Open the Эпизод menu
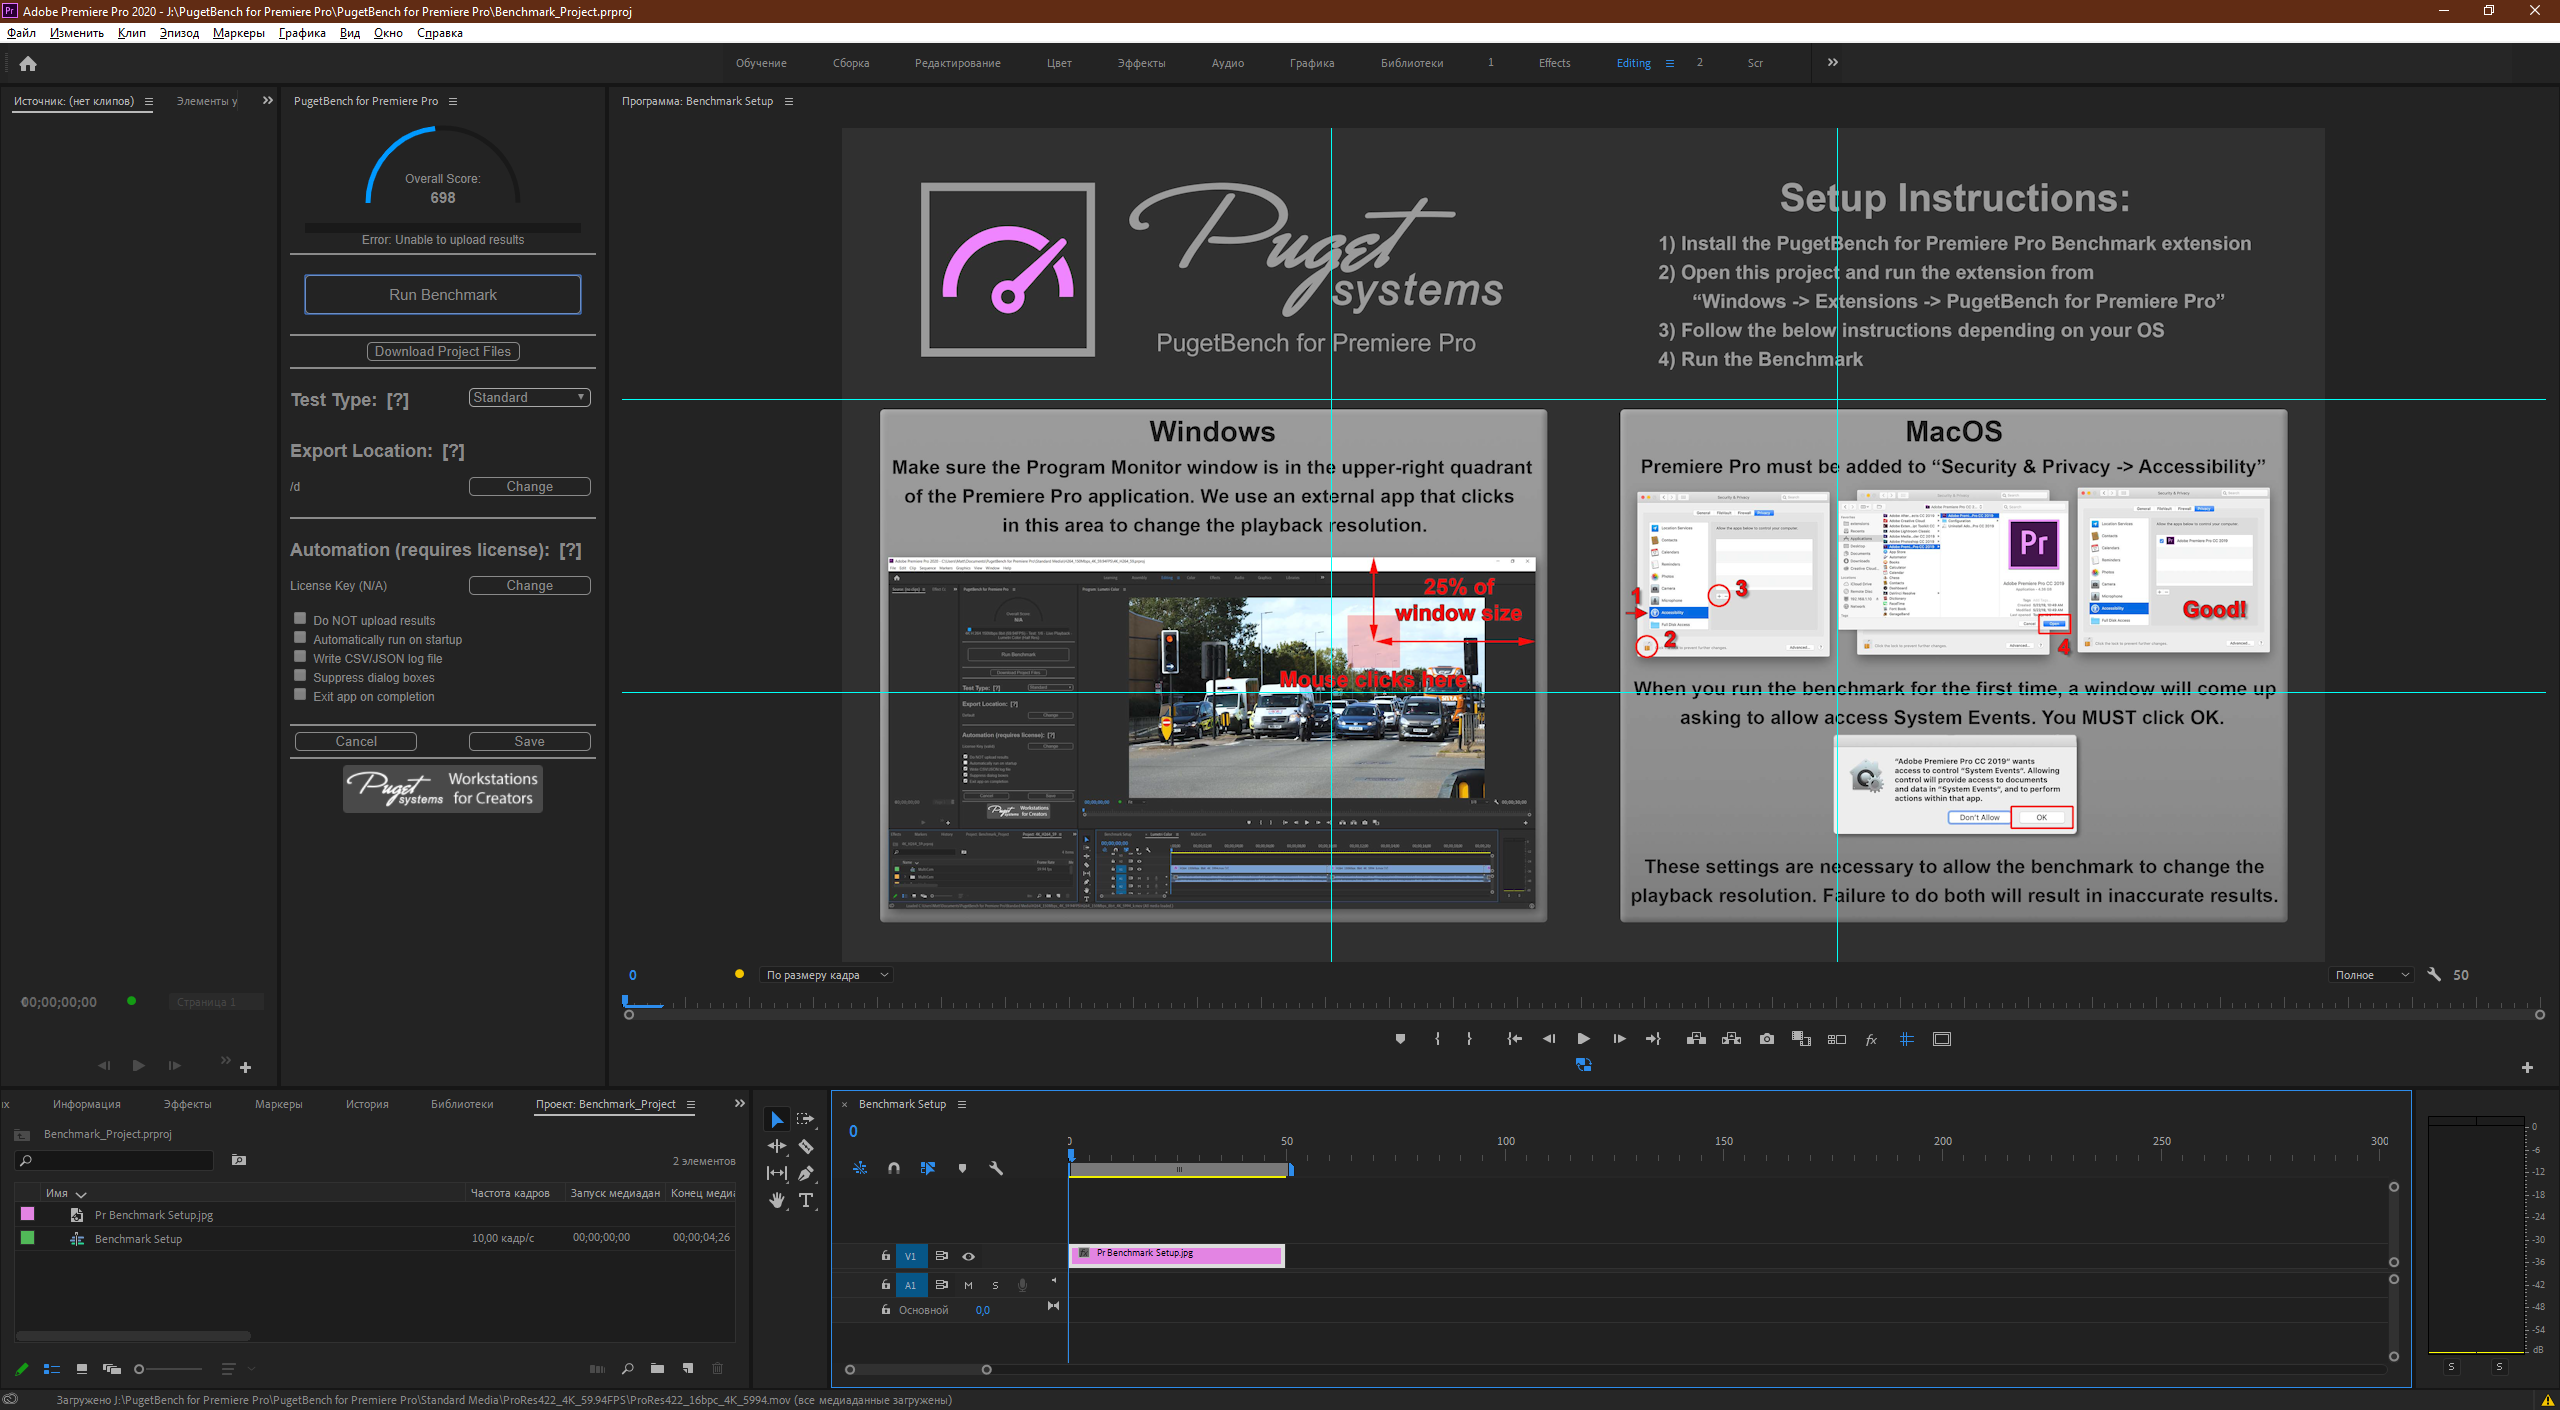The image size is (2560, 1410). (179, 33)
